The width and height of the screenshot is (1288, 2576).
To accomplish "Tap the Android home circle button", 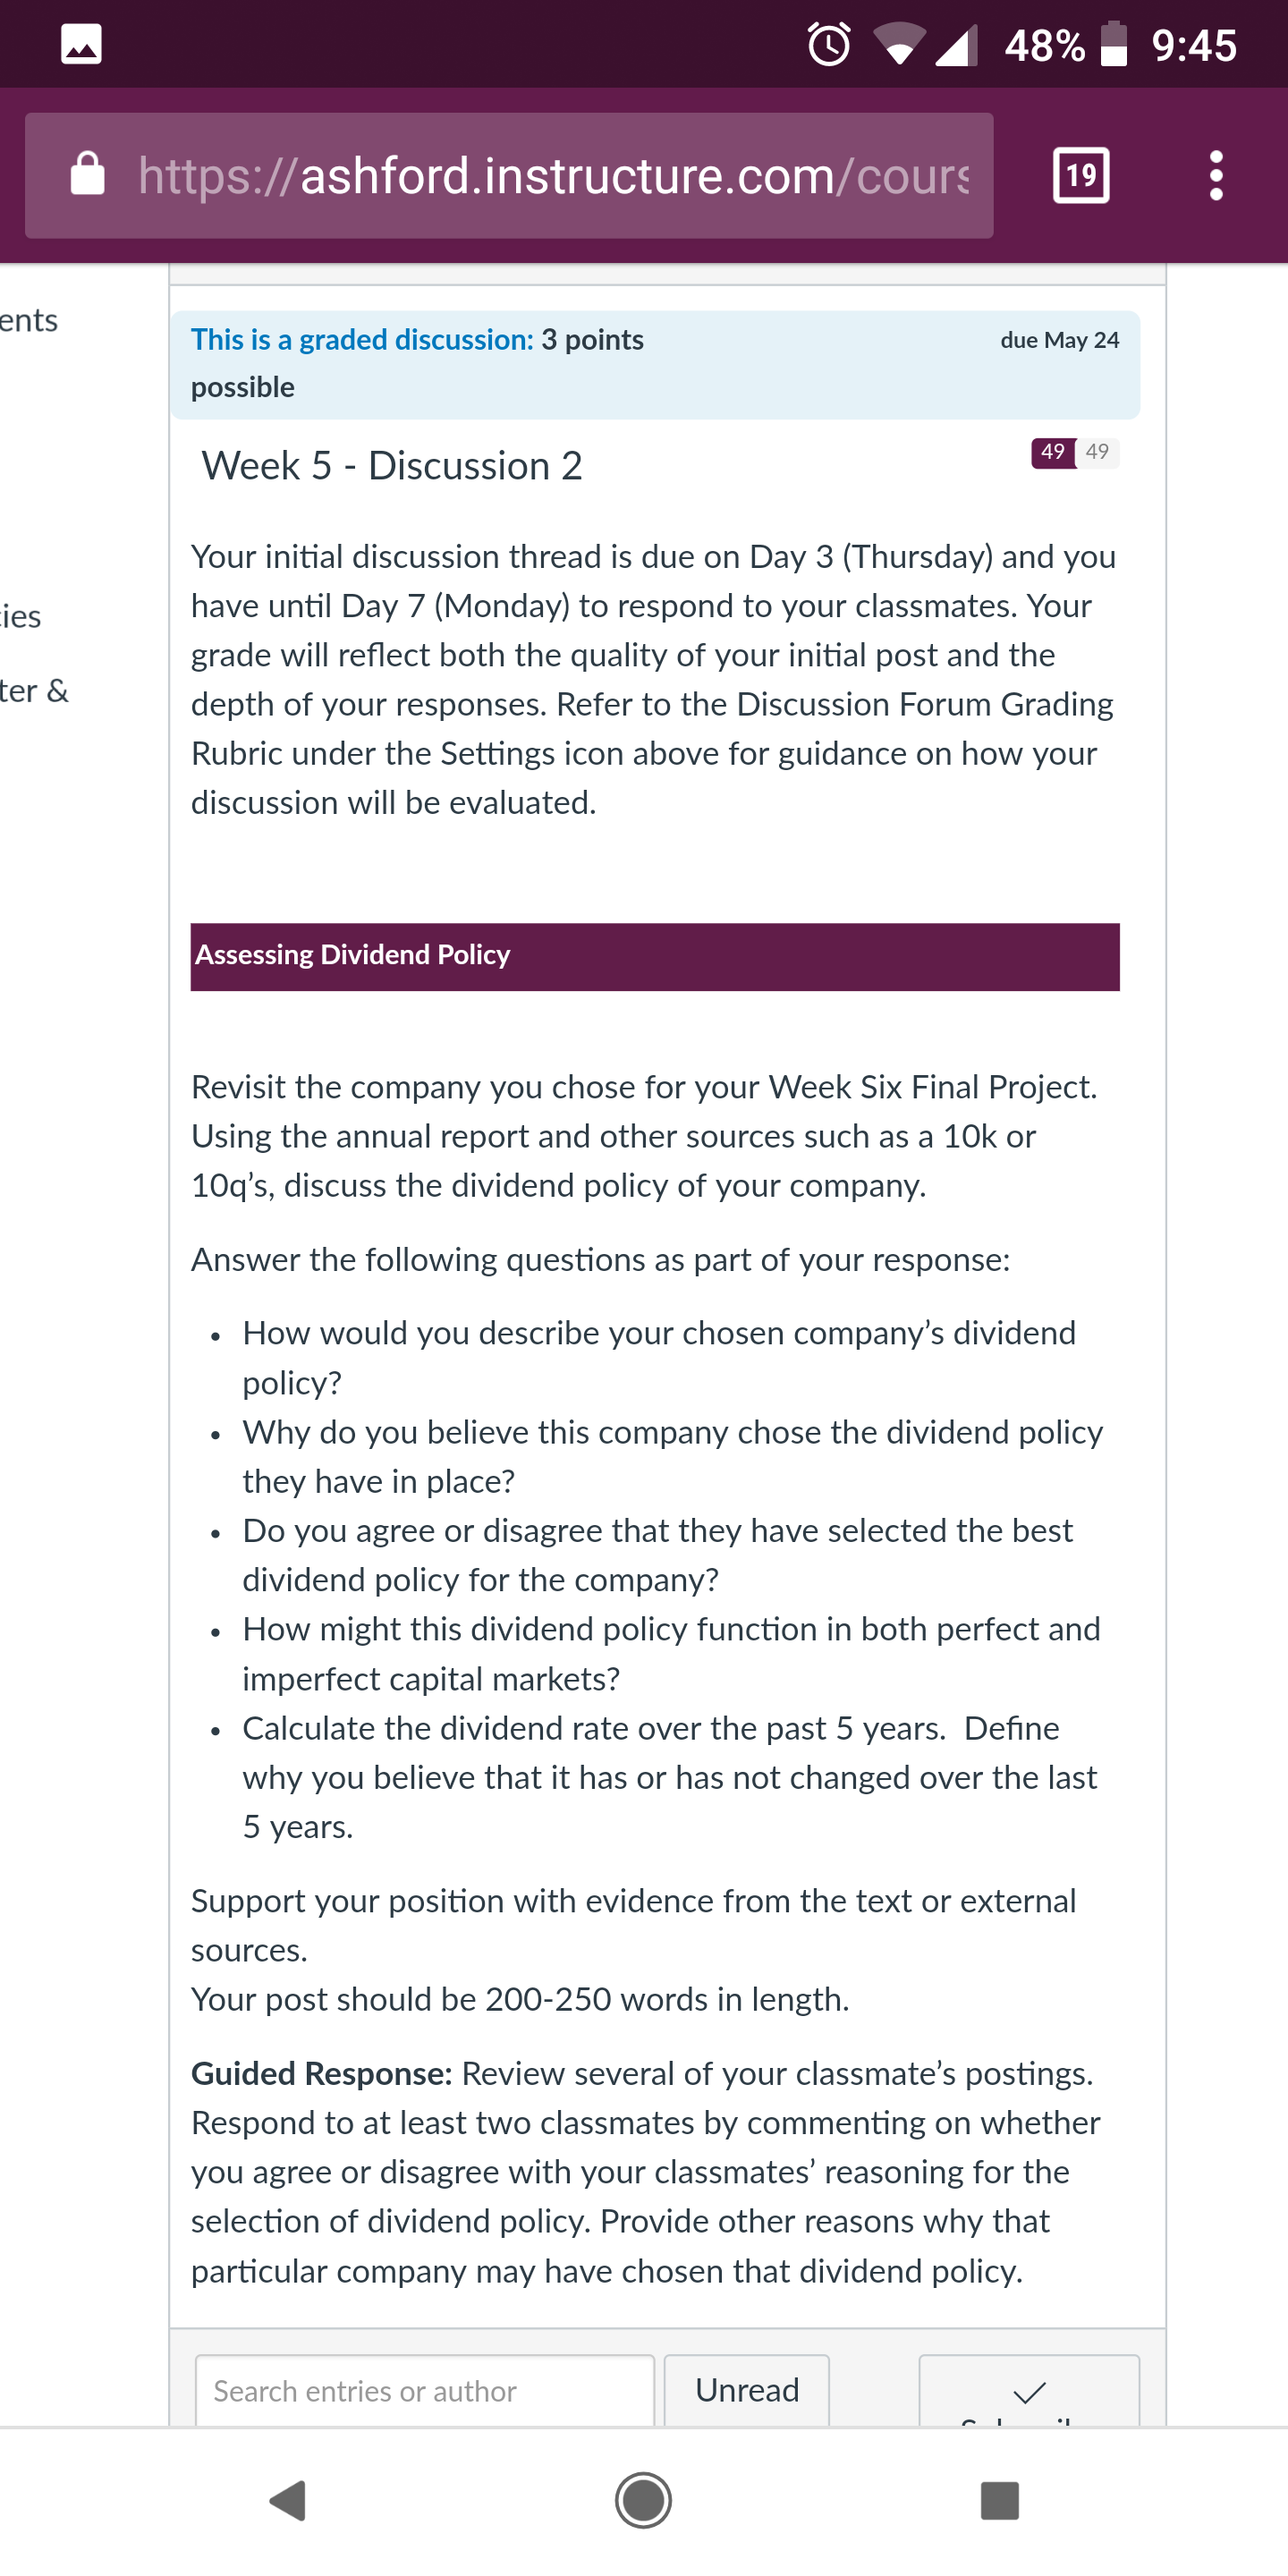I will pyautogui.click(x=643, y=2500).
